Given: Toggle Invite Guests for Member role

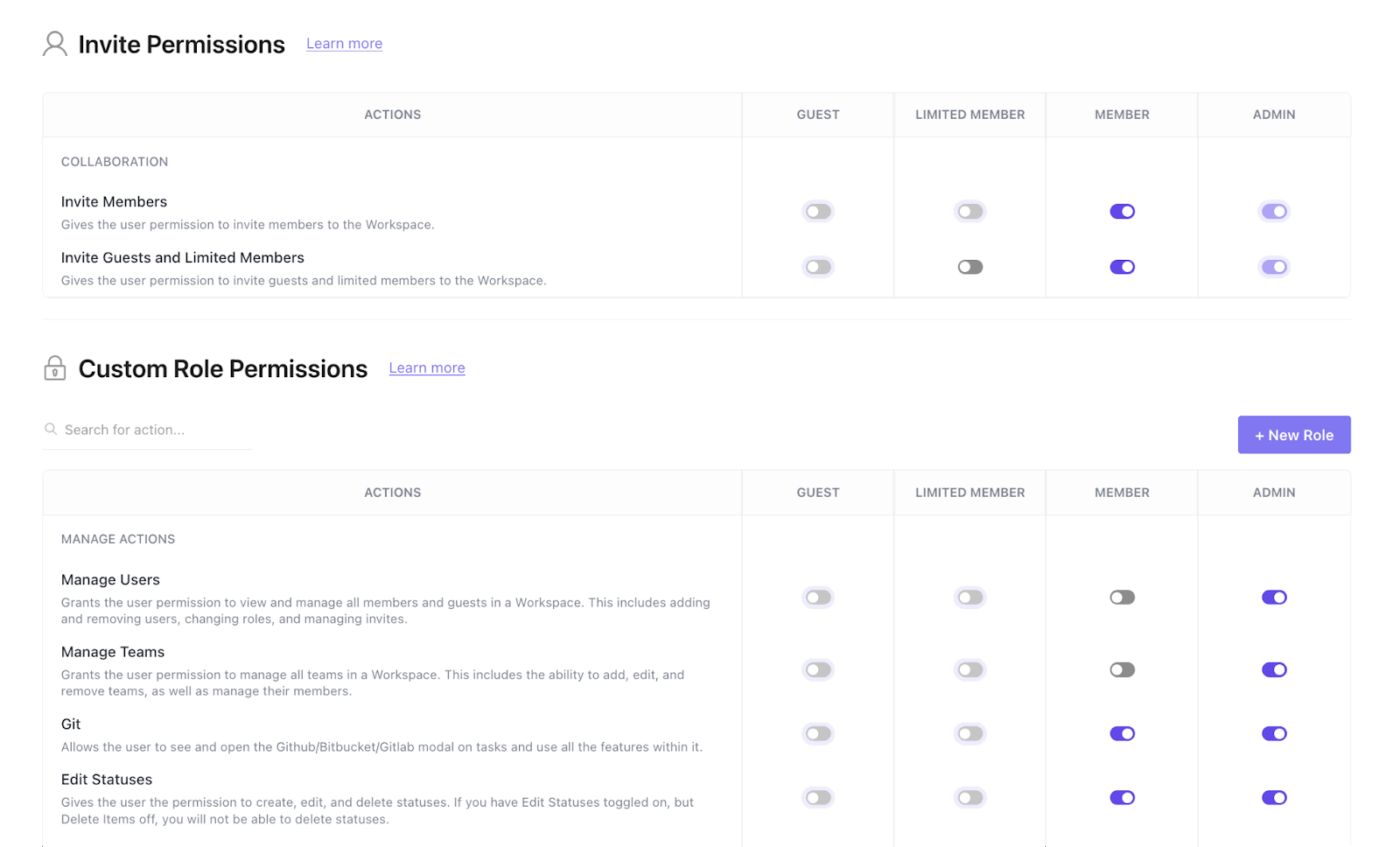Looking at the screenshot, I should click(1122, 267).
